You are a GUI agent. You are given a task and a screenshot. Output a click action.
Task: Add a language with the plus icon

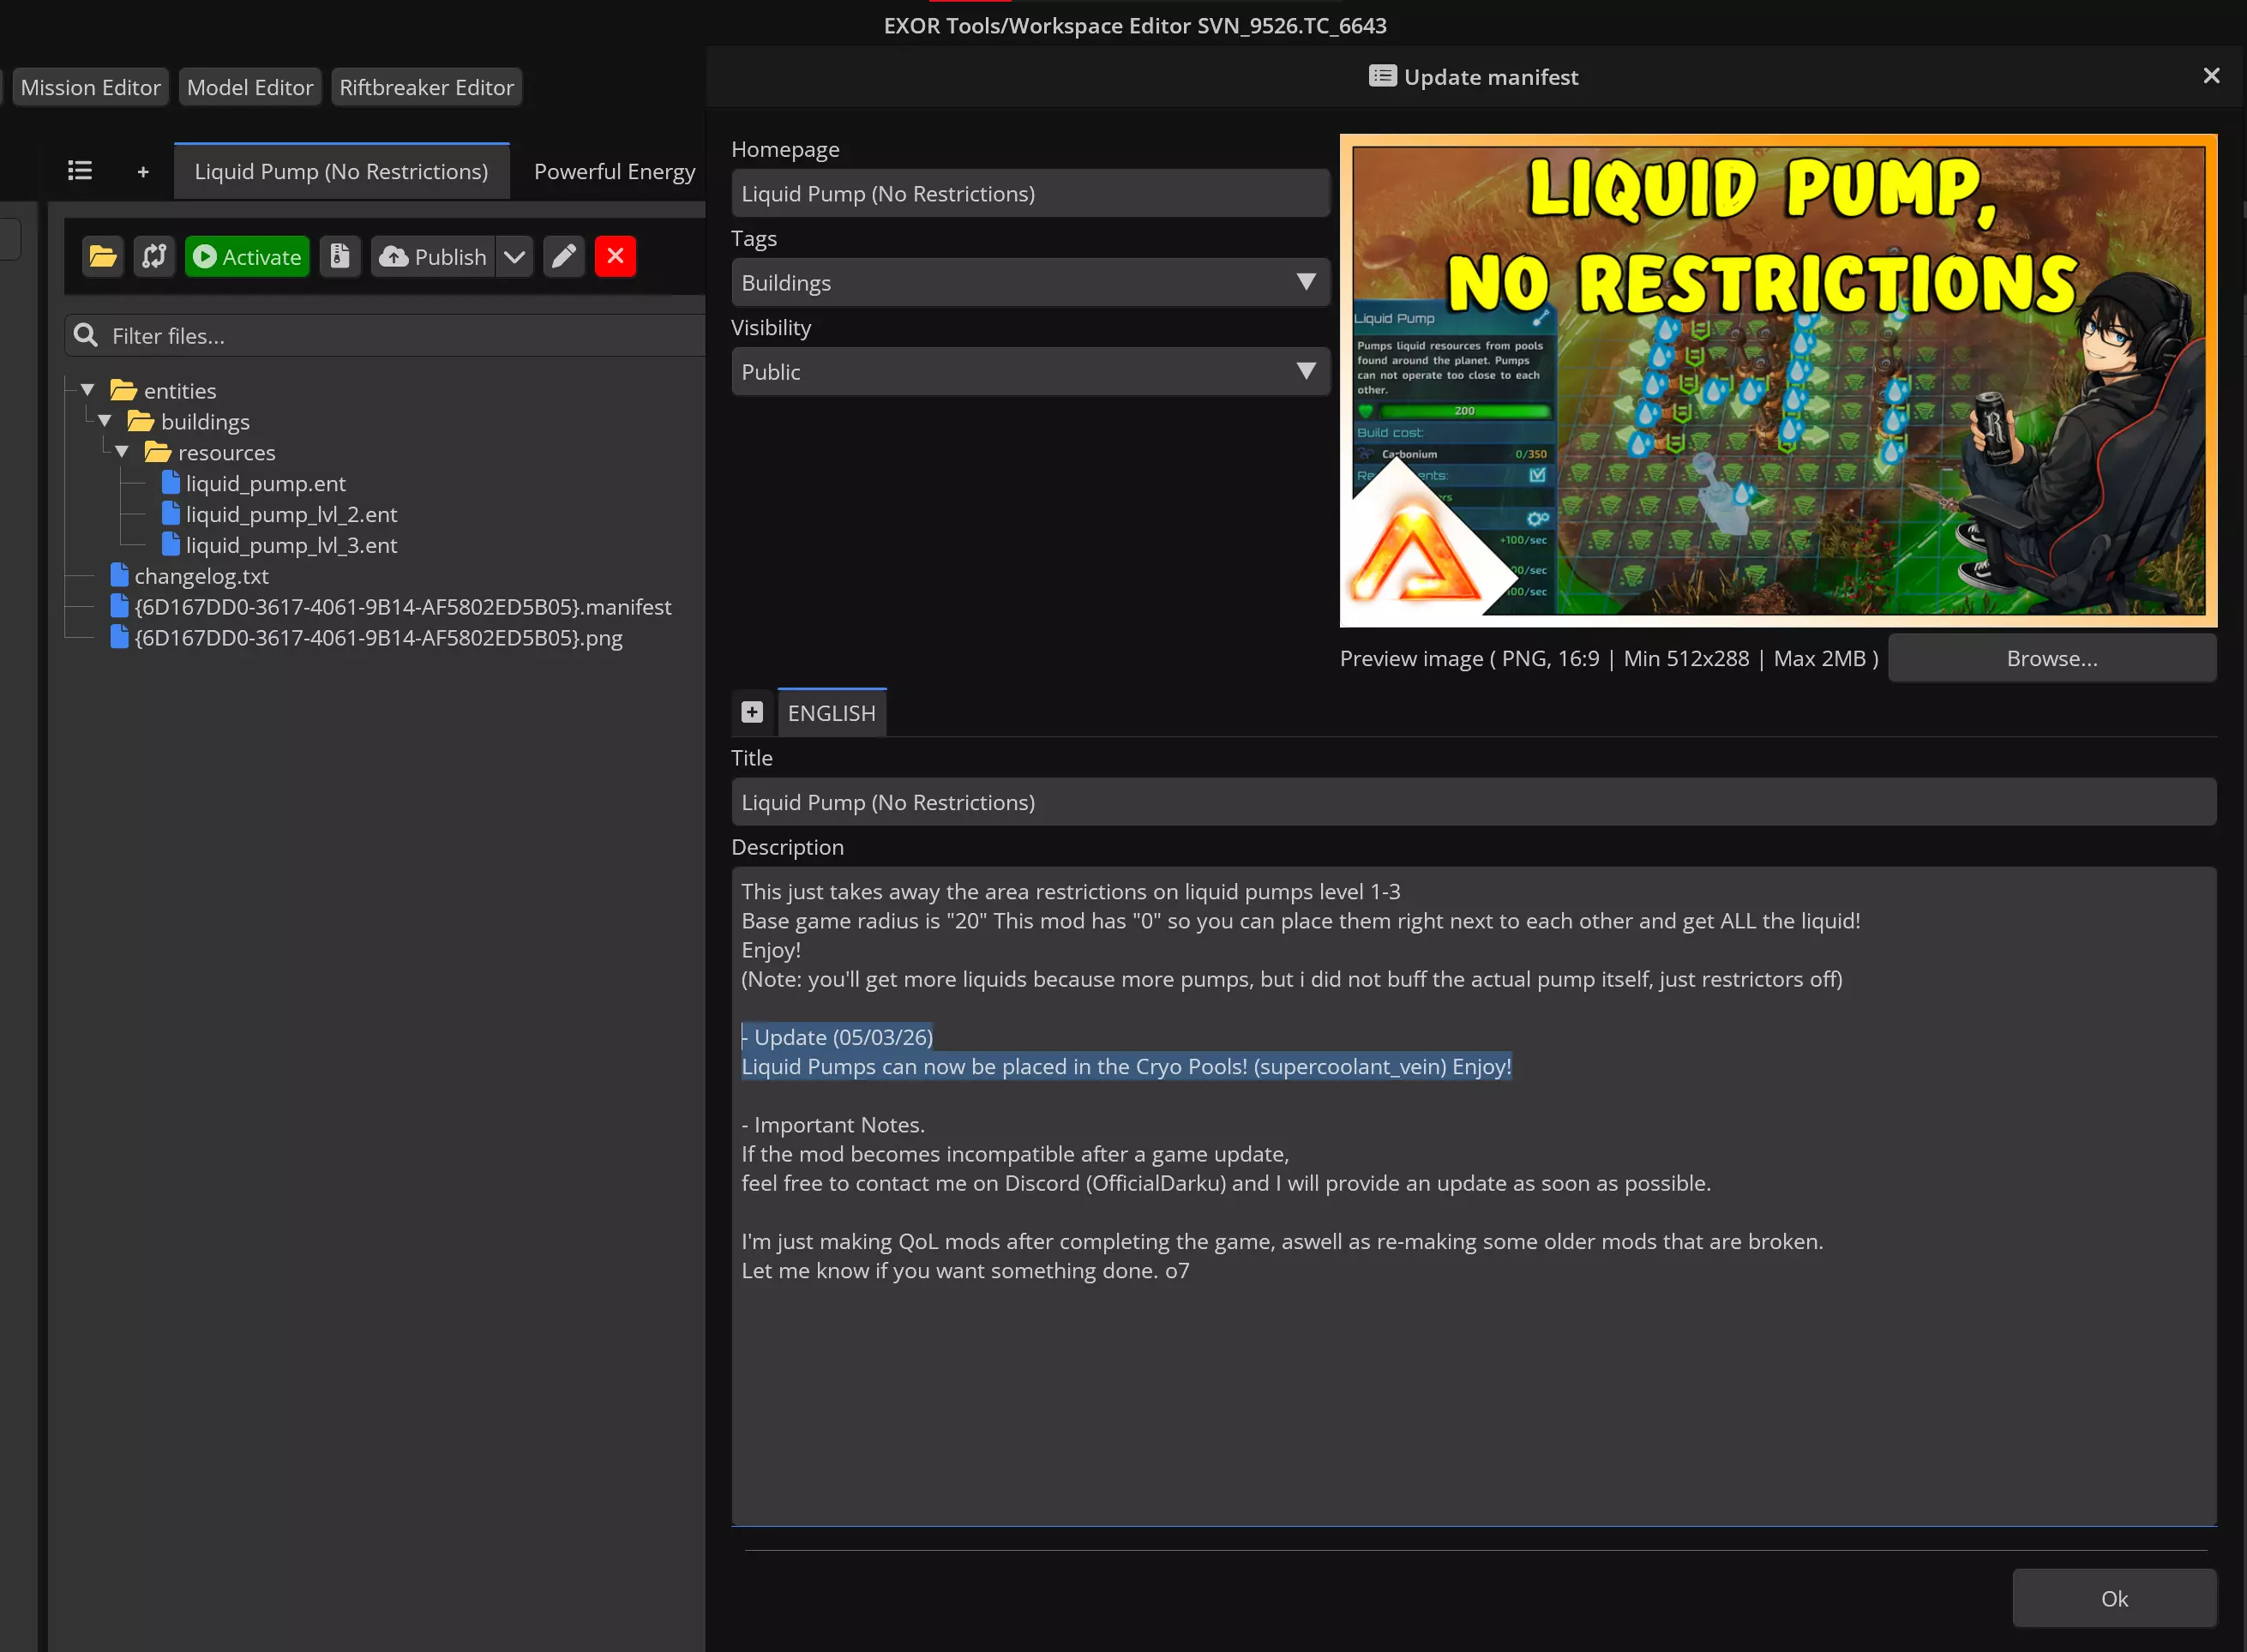(x=752, y=712)
